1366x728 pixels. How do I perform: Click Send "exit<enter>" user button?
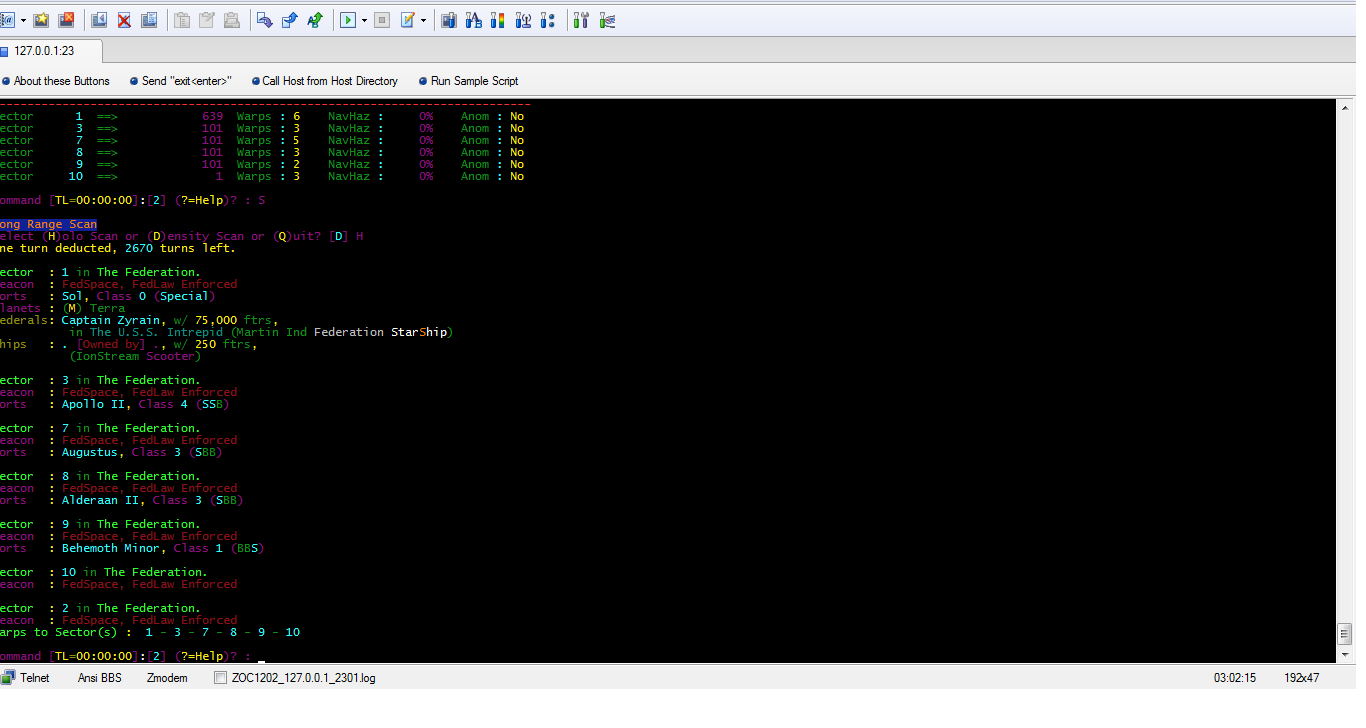(x=186, y=81)
